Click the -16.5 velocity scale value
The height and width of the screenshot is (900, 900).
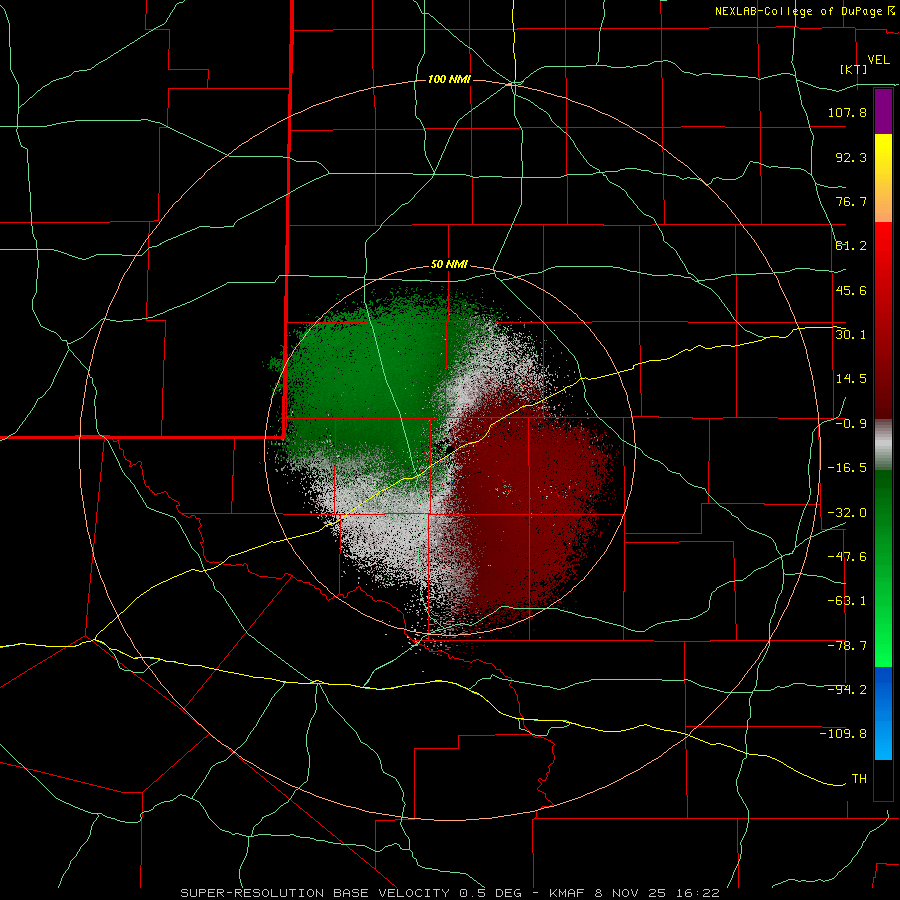click(x=847, y=468)
